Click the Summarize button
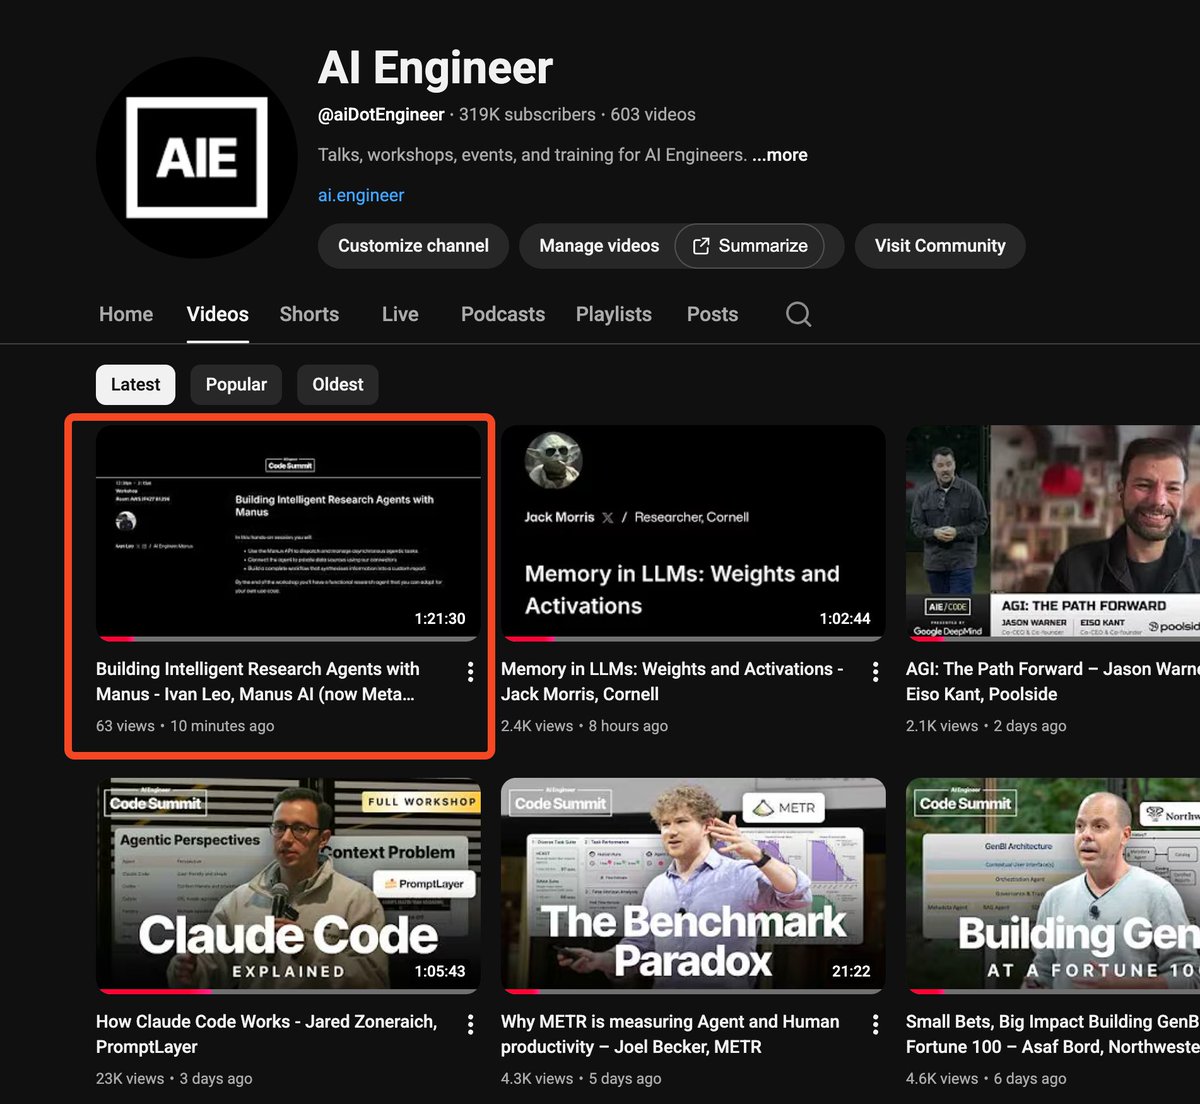1200x1104 pixels. 750,246
